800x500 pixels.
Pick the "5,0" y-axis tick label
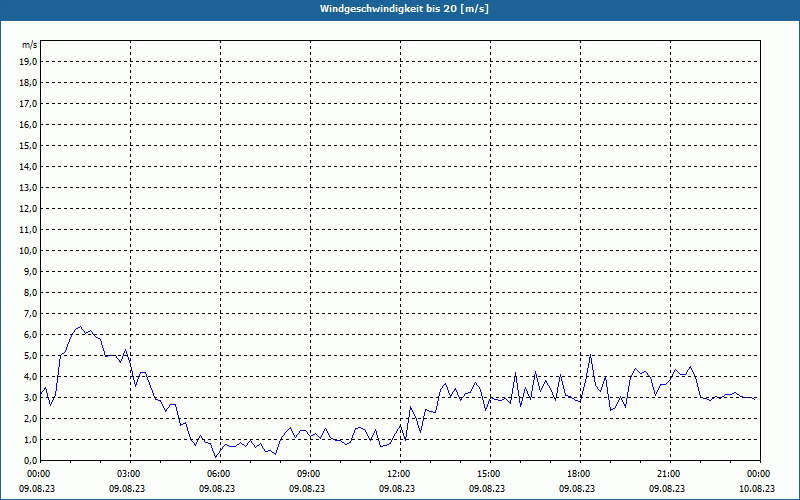(x=31, y=355)
